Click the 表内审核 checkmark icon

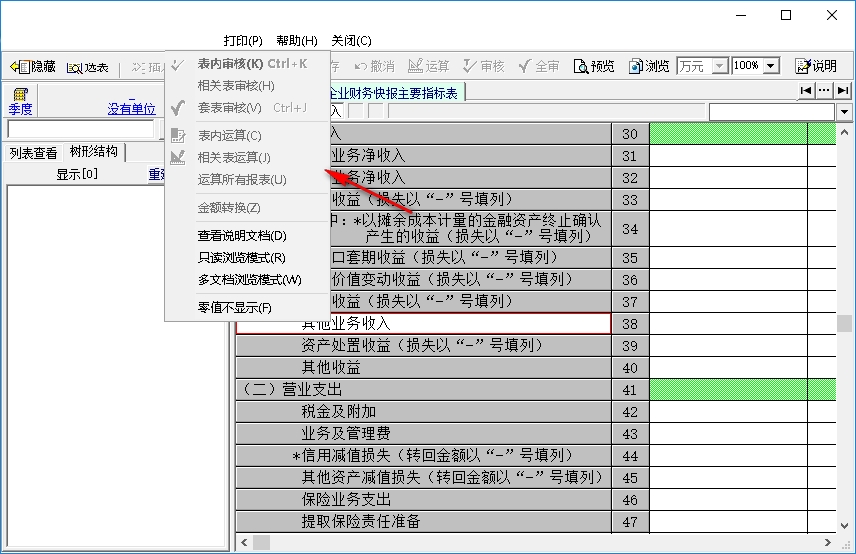(x=178, y=64)
